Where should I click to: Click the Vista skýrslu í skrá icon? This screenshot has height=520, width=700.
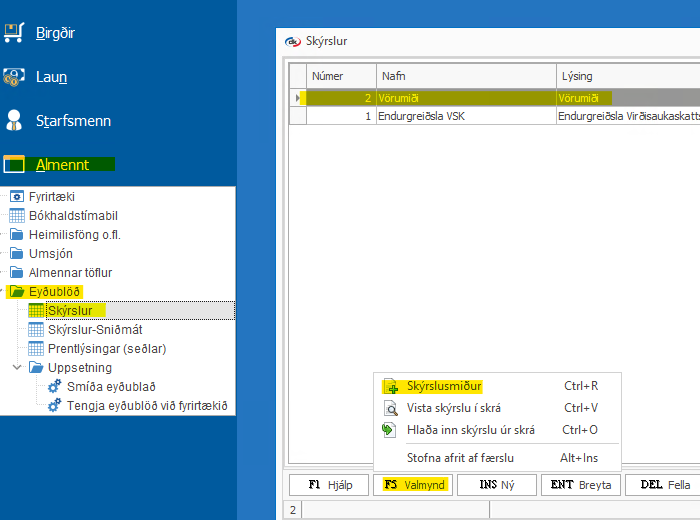click(390, 408)
